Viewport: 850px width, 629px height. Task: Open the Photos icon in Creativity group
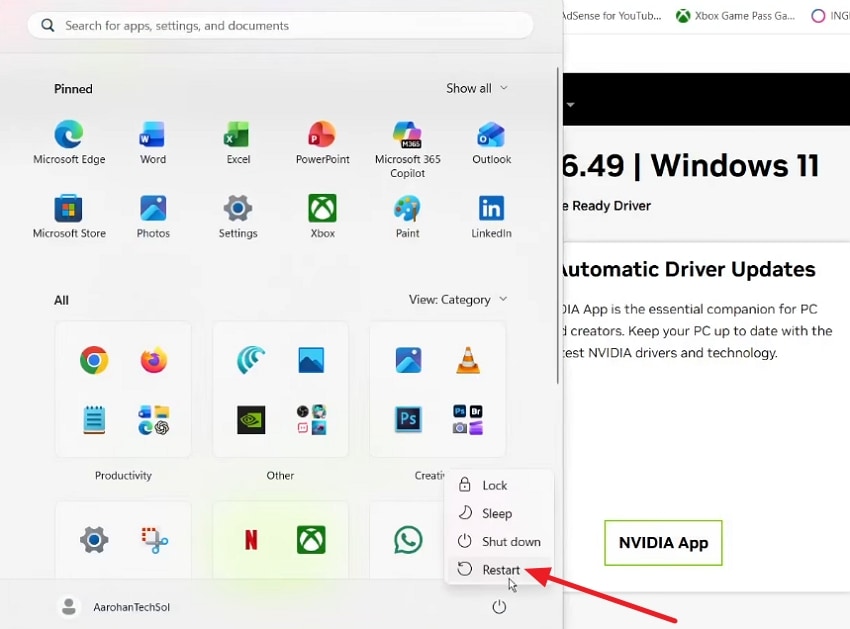tap(408, 360)
